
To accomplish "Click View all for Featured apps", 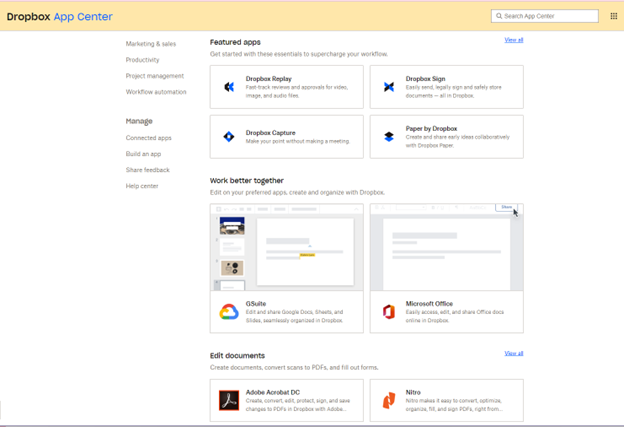I will point(514,40).
